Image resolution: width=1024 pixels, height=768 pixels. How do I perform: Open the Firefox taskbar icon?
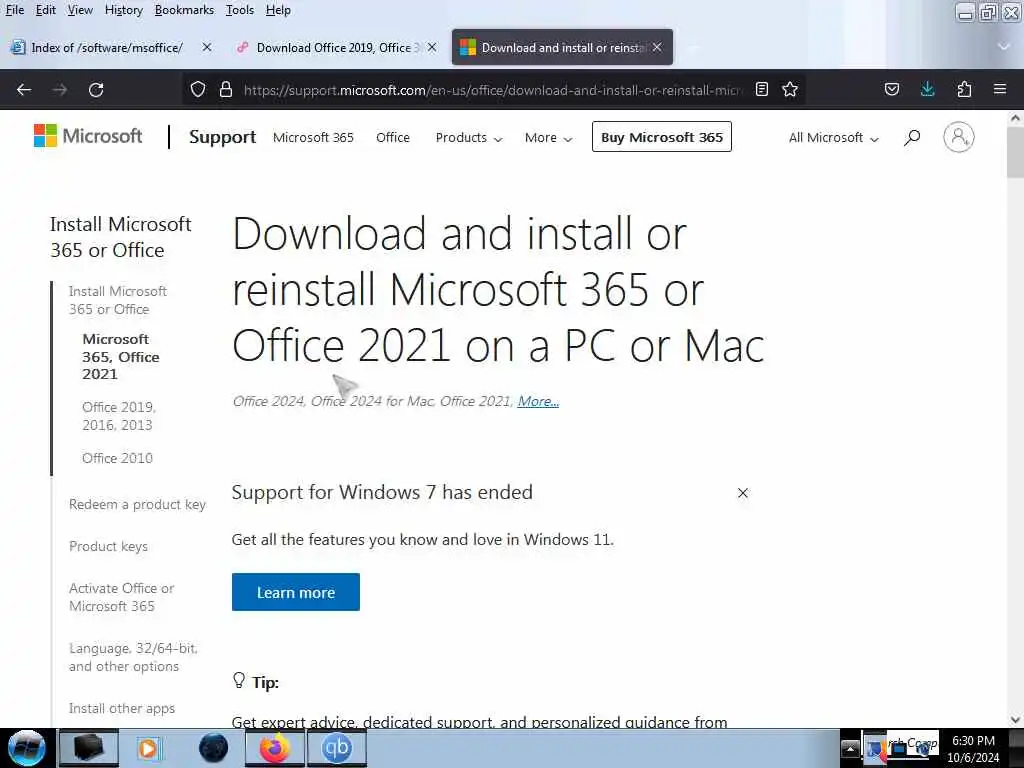275,748
